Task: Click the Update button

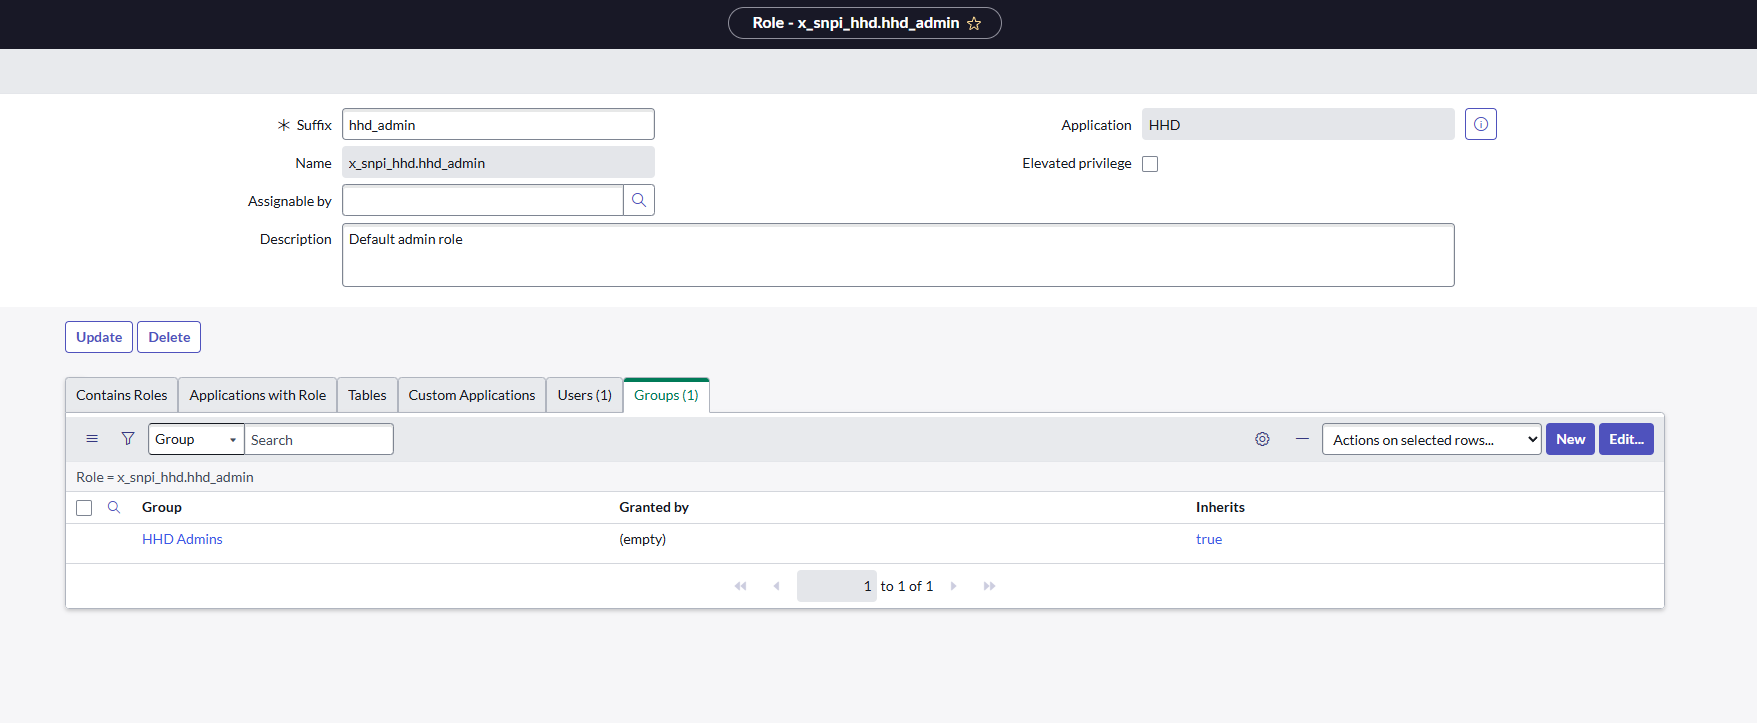Action: (99, 337)
